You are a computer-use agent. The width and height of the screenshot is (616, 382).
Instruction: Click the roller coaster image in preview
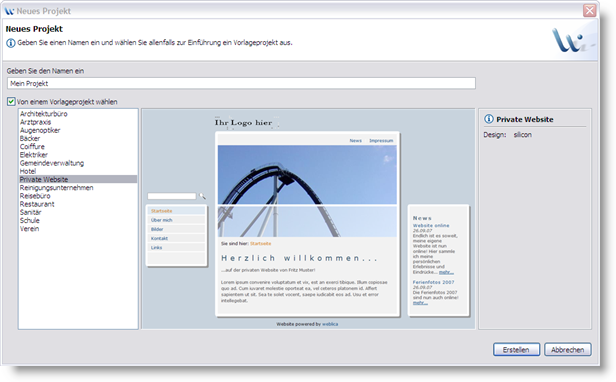tap(307, 191)
